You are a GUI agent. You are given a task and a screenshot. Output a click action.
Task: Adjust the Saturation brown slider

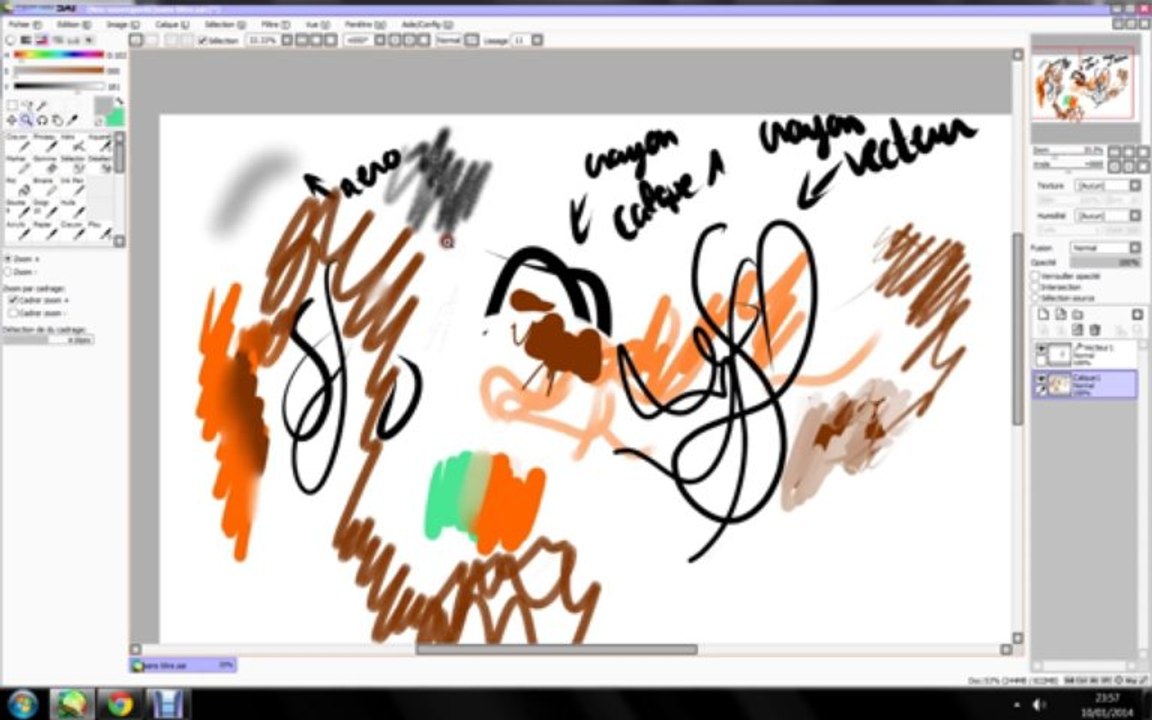(x=59, y=71)
